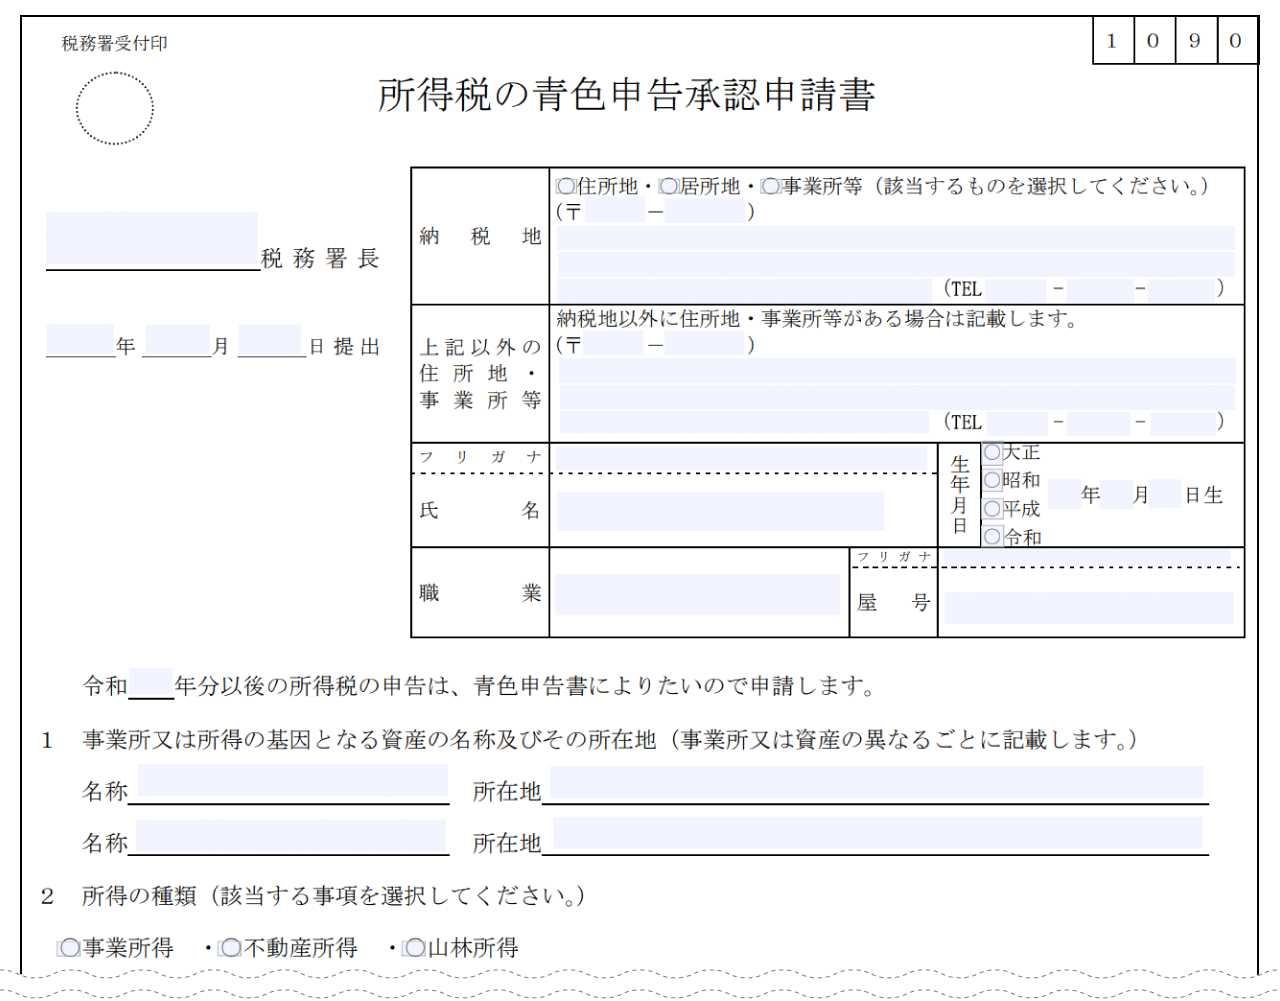Image resolution: width=1280 pixels, height=1001 pixels.
Task: Choose the 大正 era option
Action: [x=992, y=452]
